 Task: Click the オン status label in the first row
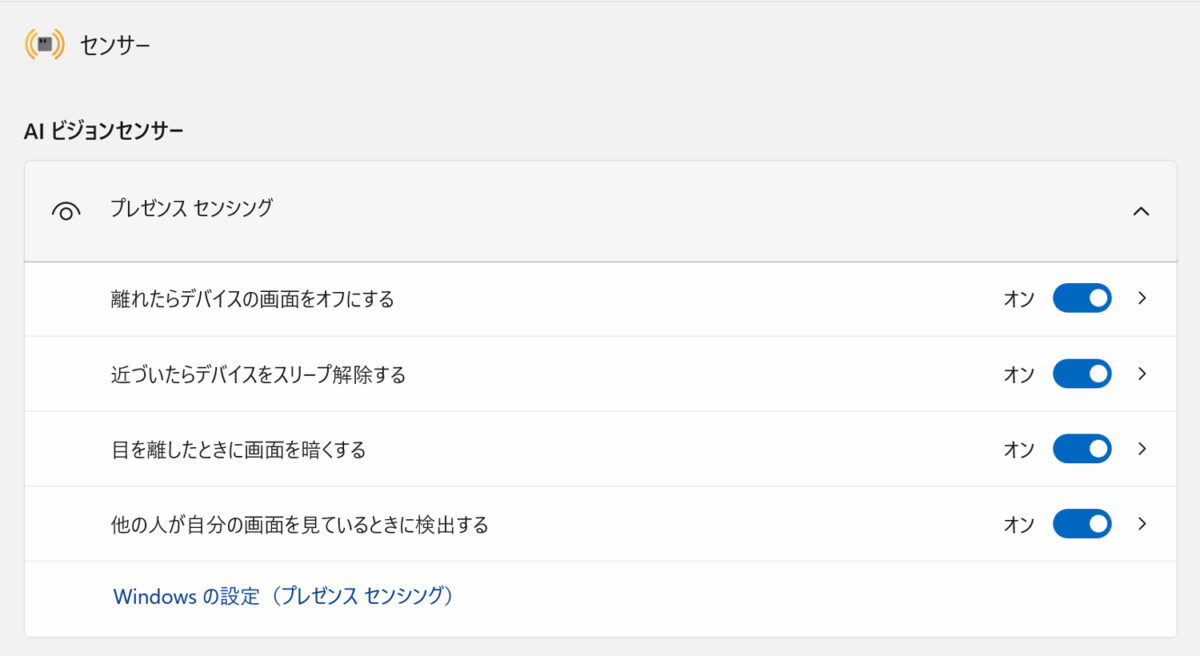1019,299
